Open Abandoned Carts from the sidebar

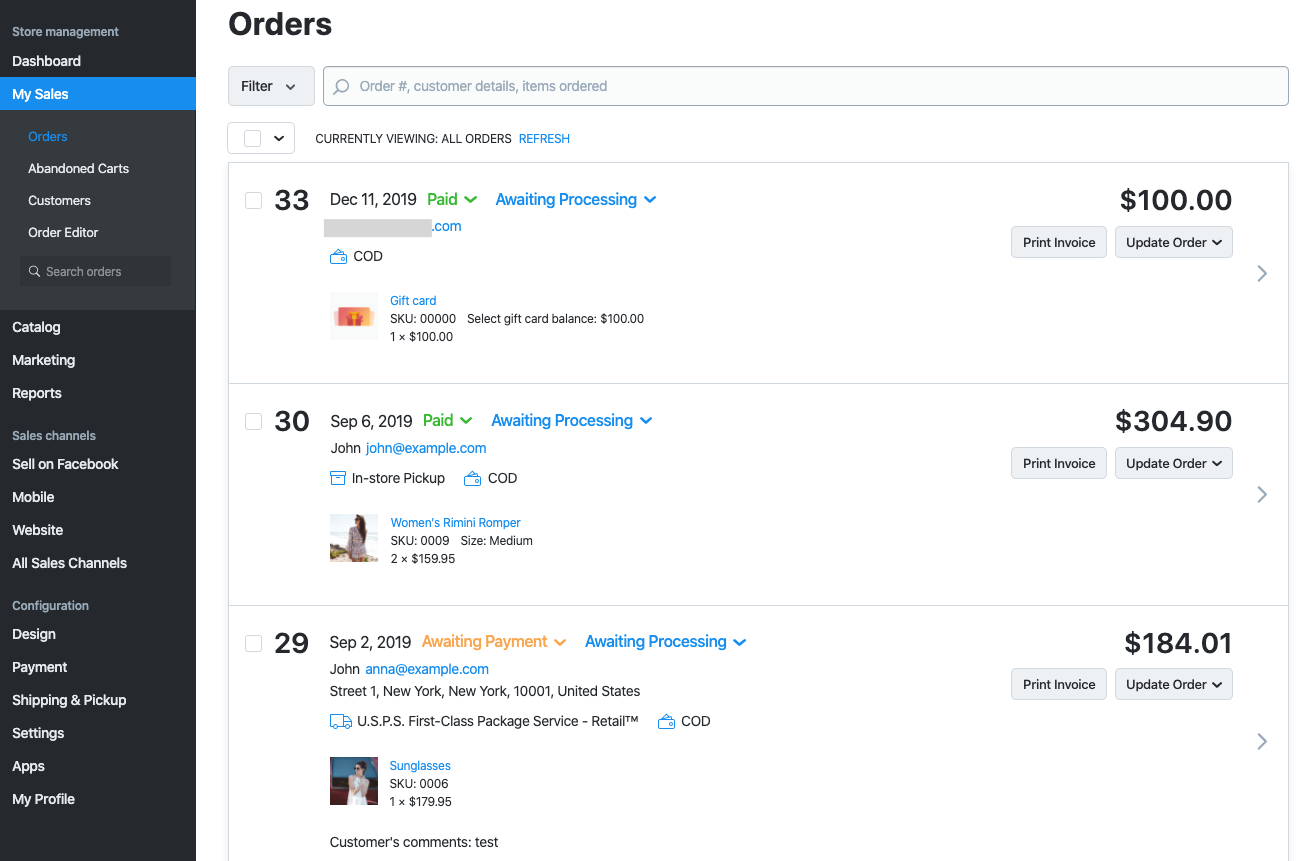(x=78, y=168)
